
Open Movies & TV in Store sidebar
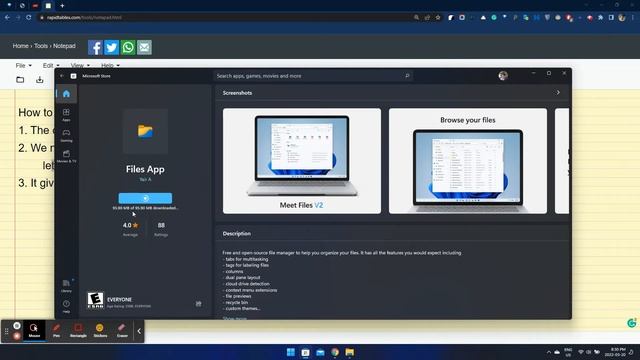[66, 156]
